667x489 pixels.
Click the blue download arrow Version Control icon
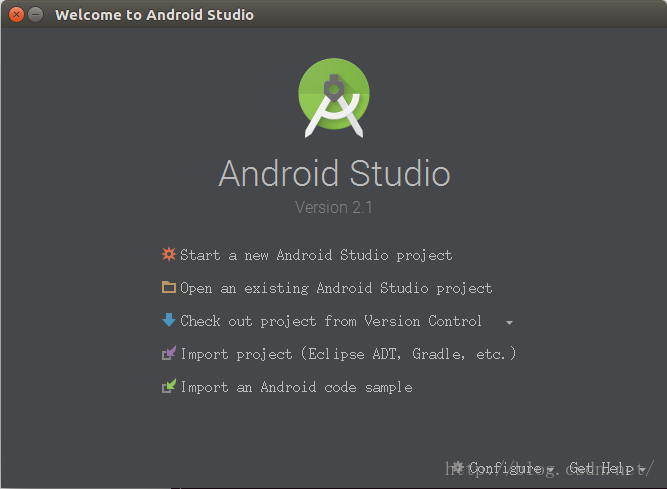tap(169, 320)
